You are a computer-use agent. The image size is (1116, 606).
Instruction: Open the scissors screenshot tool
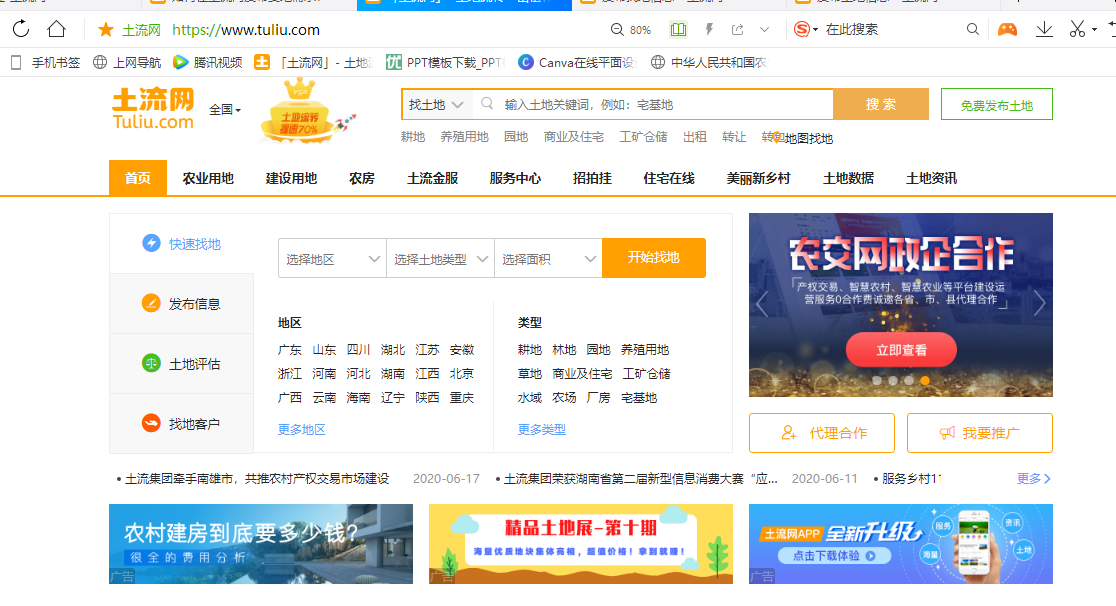click(1077, 29)
